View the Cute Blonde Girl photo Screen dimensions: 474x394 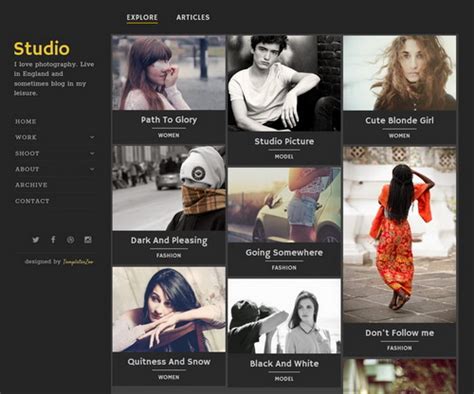point(400,73)
